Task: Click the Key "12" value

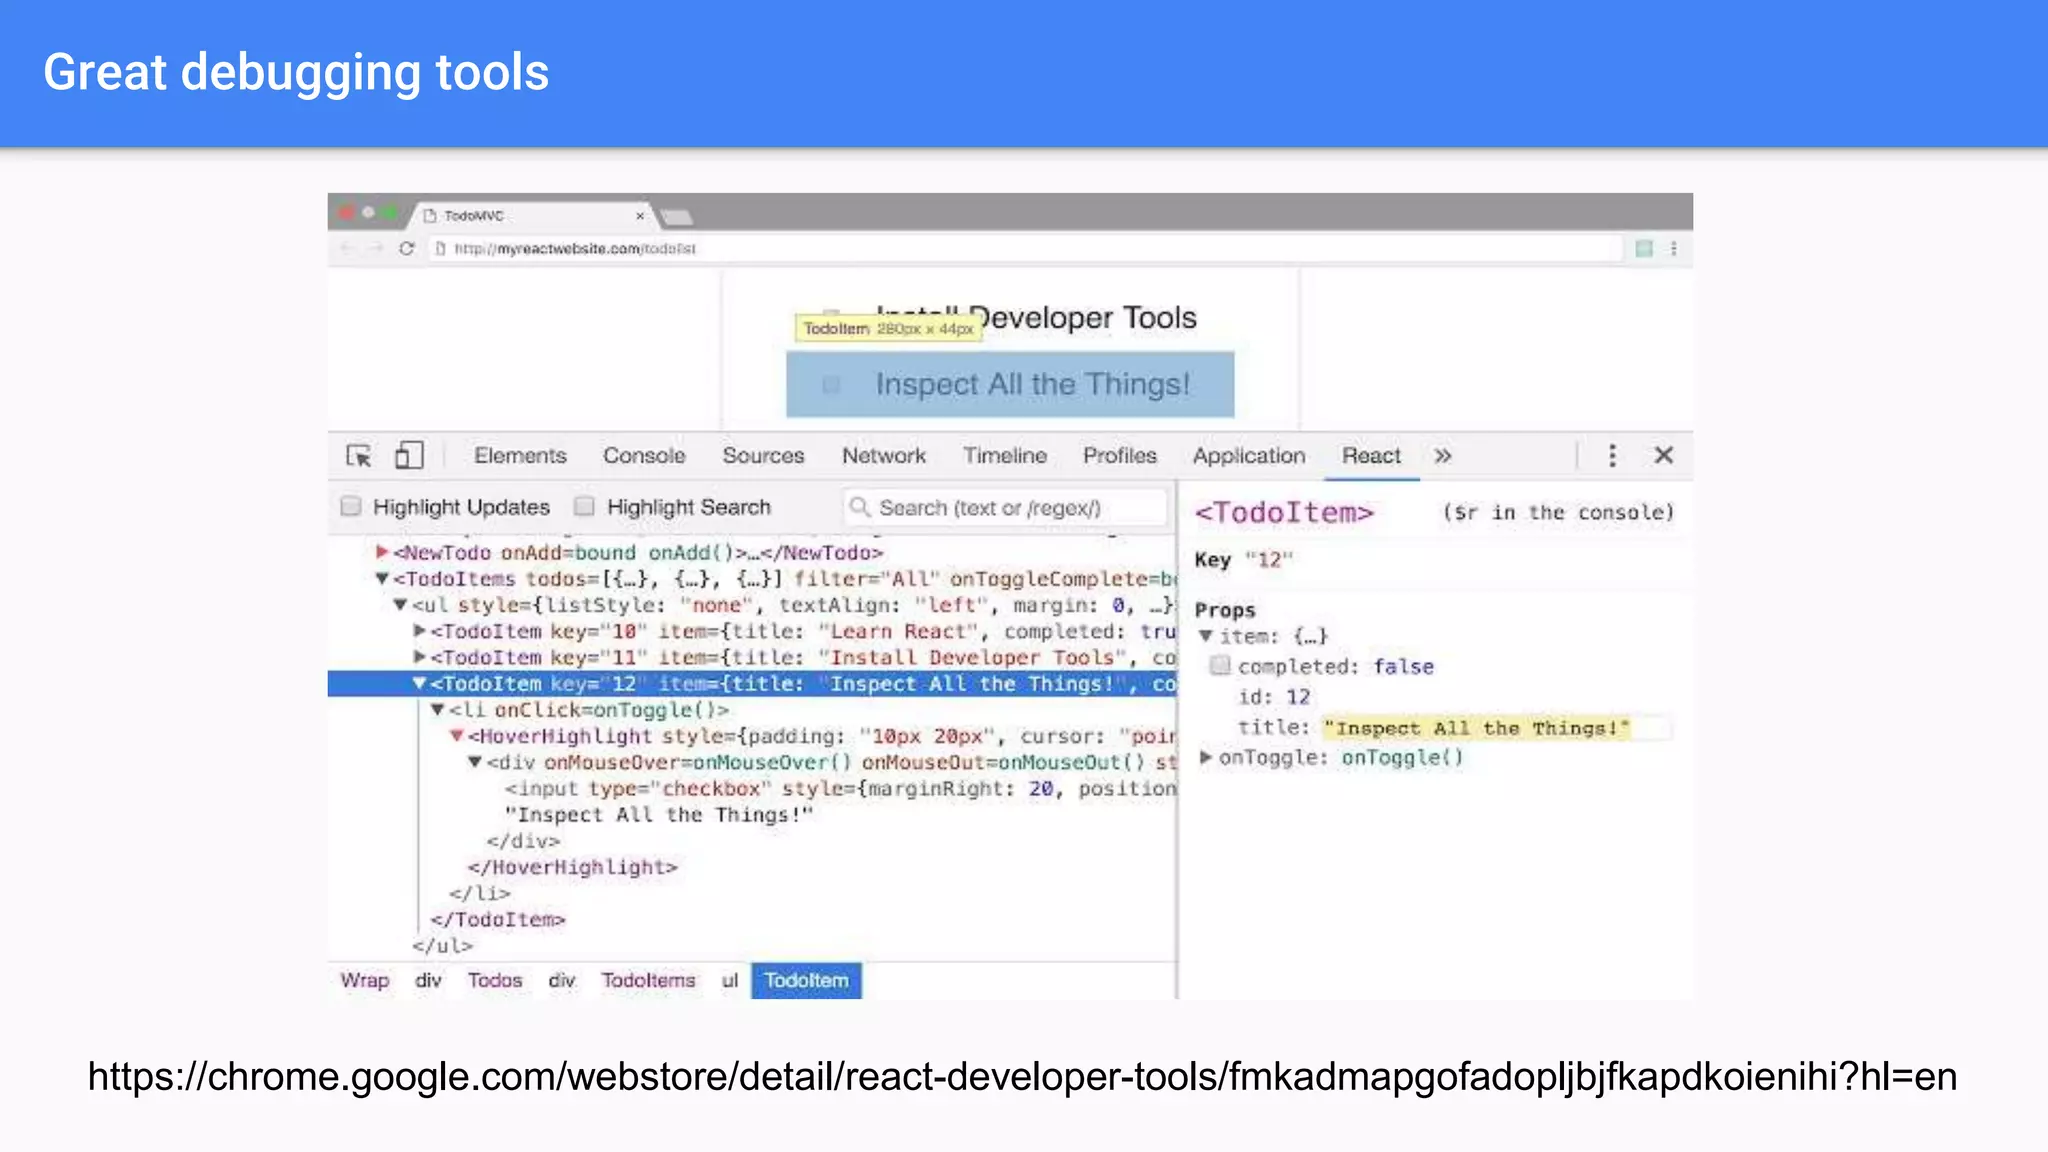Action: 1269,559
